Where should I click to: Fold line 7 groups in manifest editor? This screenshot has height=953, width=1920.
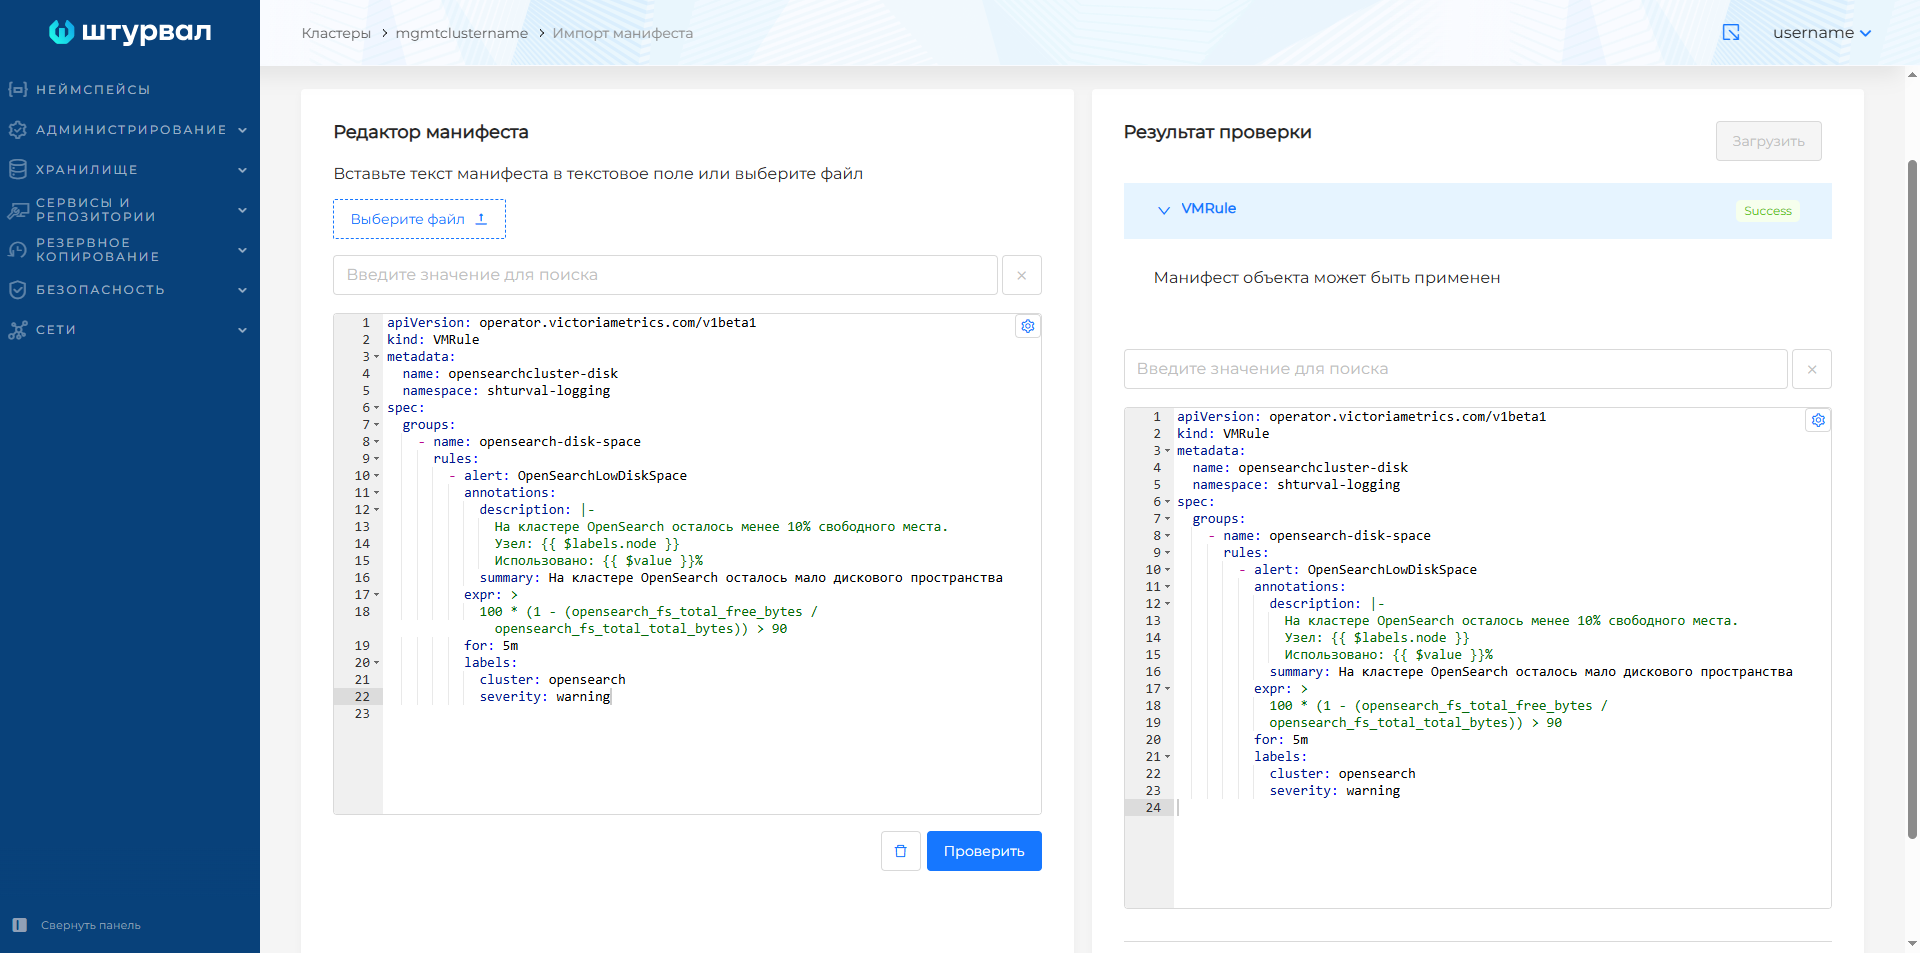(x=377, y=425)
